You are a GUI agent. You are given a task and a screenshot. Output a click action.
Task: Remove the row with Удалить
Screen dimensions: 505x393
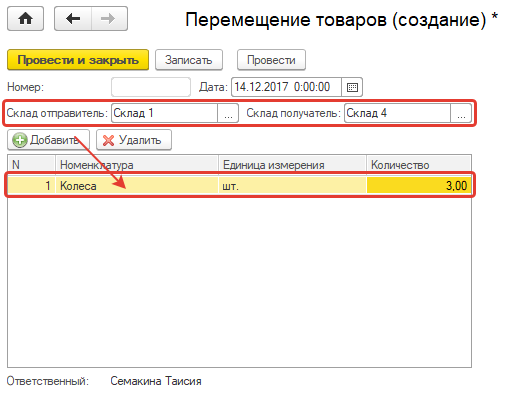tap(134, 140)
